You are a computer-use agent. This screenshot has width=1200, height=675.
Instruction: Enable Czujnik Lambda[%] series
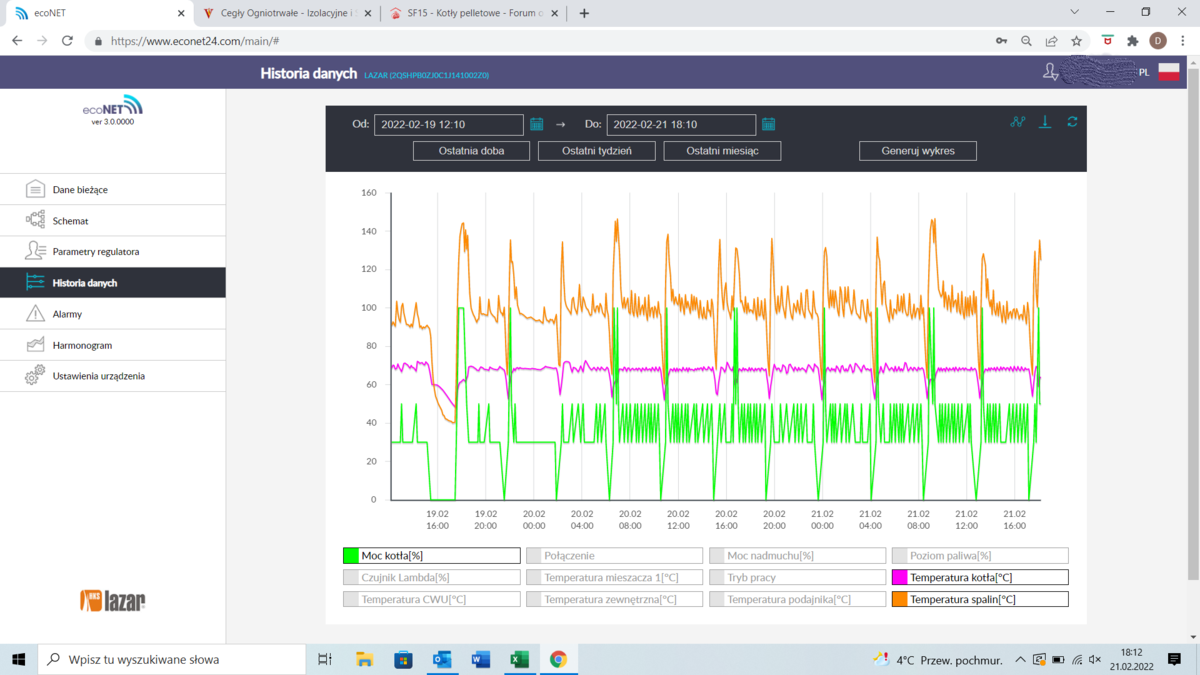(x=431, y=578)
